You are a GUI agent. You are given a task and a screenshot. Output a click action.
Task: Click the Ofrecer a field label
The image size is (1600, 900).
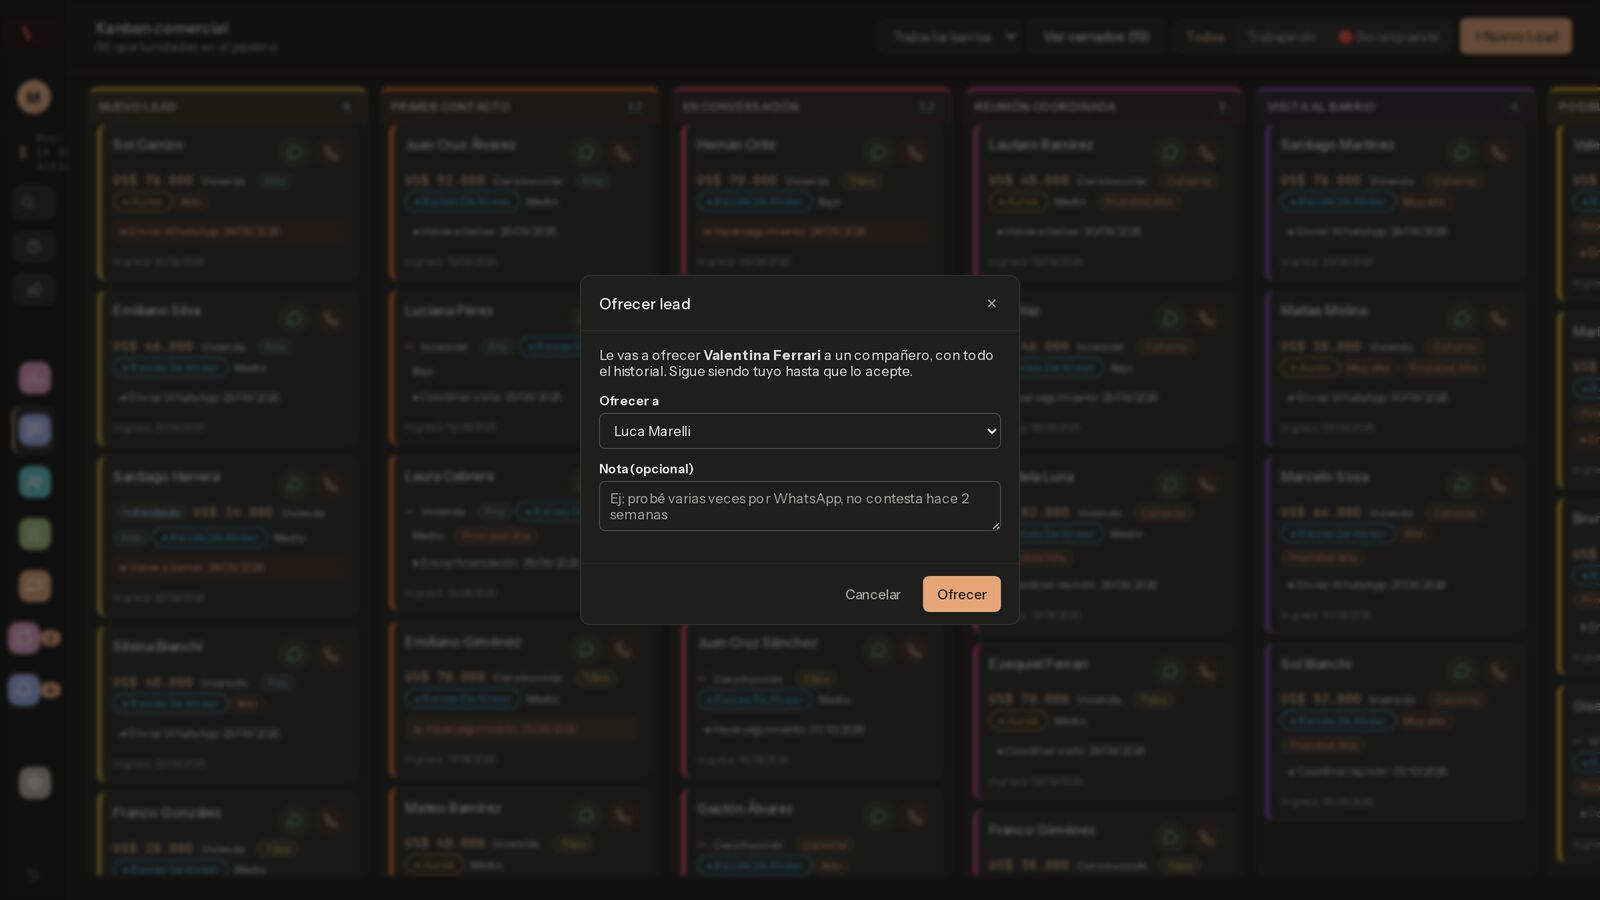coord(628,401)
